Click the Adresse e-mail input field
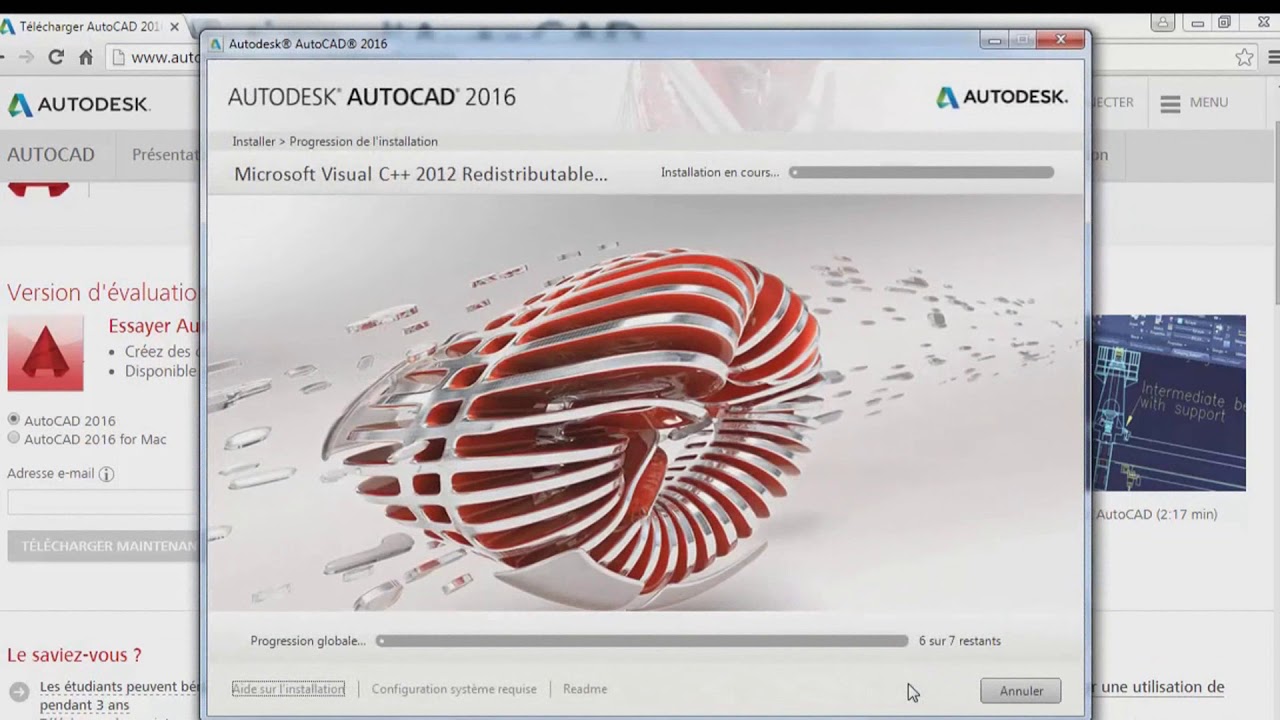This screenshot has height=720, width=1280. (x=102, y=502)
